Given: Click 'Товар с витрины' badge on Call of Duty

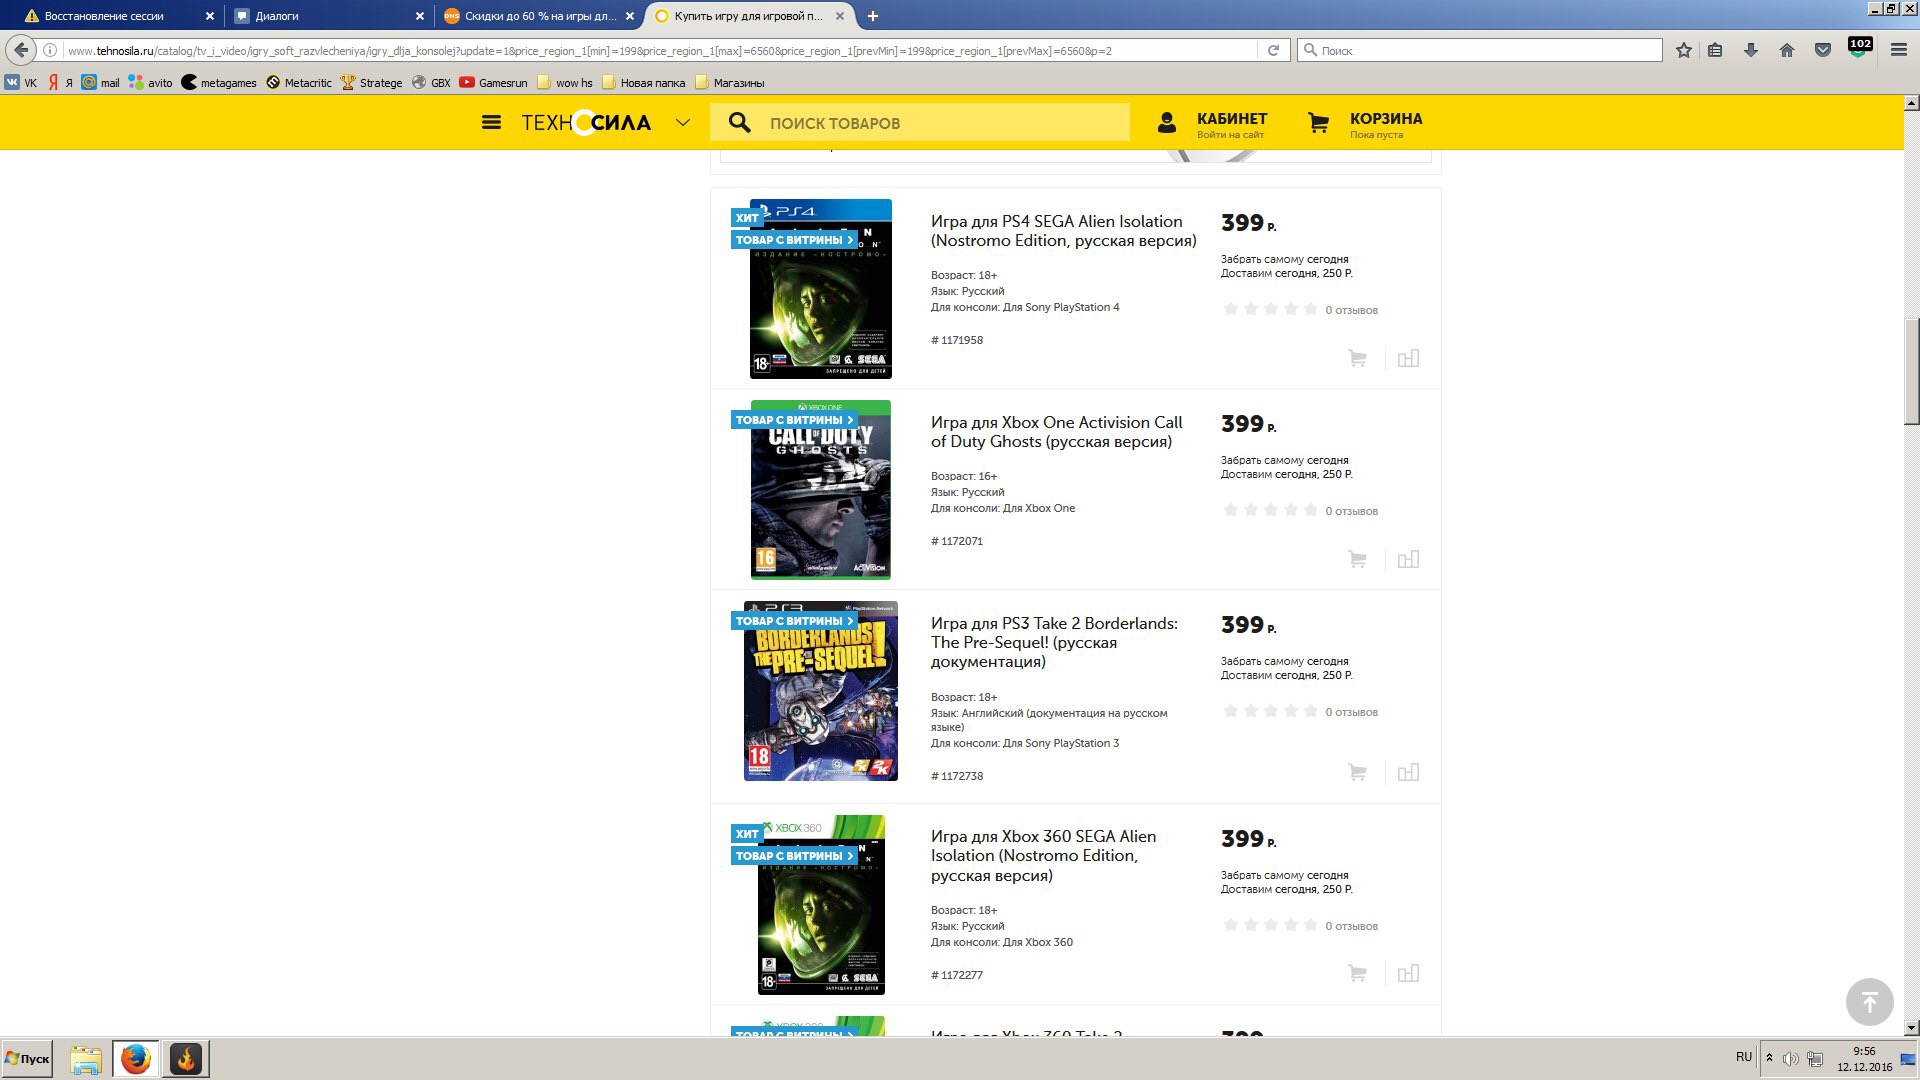Looking at the screenshot, I should [x=794, y=420].
